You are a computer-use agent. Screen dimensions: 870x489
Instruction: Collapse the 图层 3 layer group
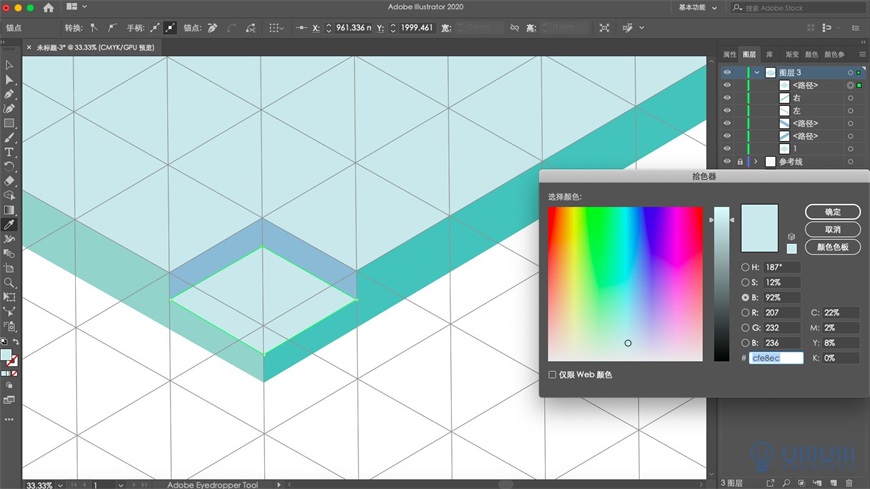pyautogui.click(x=756, y=73)
